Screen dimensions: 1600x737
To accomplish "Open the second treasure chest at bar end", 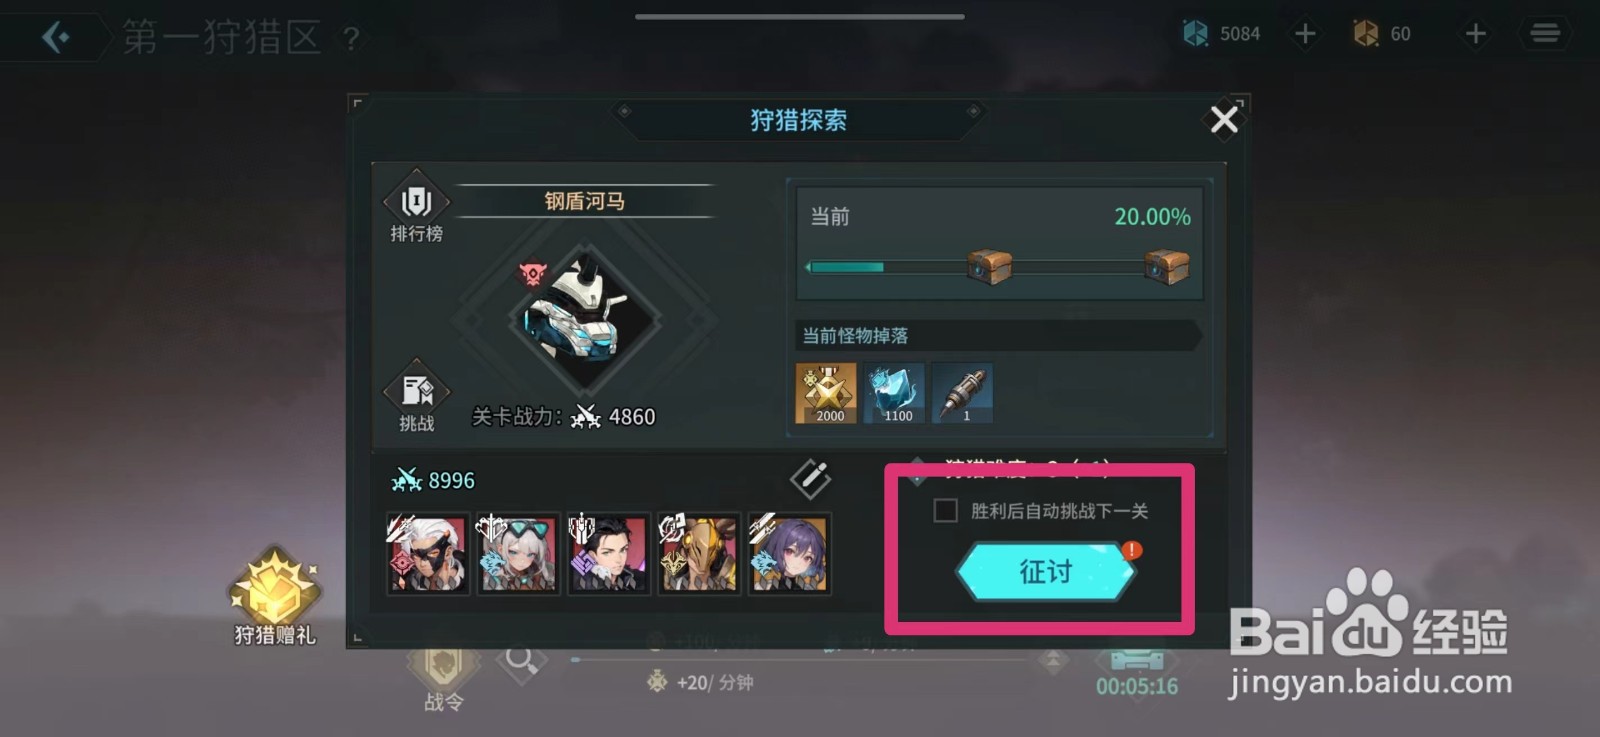I will tap(1166, 267).
